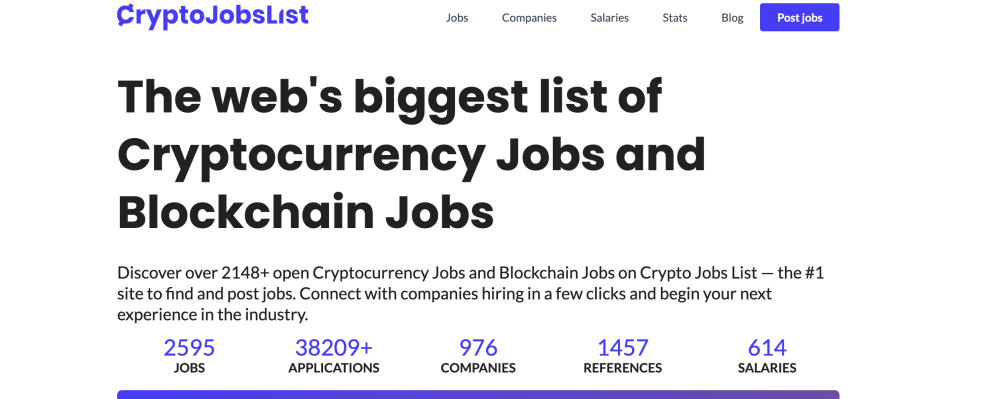Visit the Blog link
The height and width of the screenshot is (399, 1000).
(x=732, y=18)
